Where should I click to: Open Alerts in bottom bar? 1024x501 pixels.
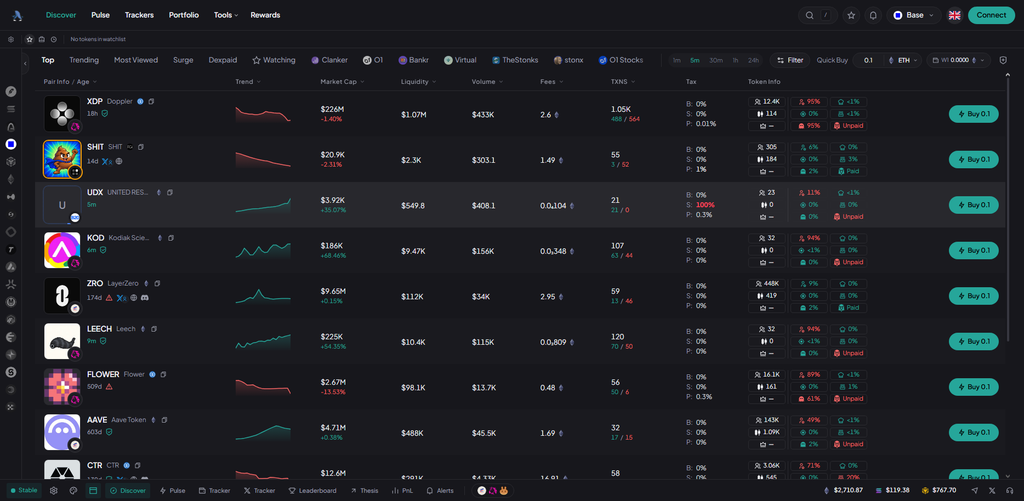[x=440, y=491]
